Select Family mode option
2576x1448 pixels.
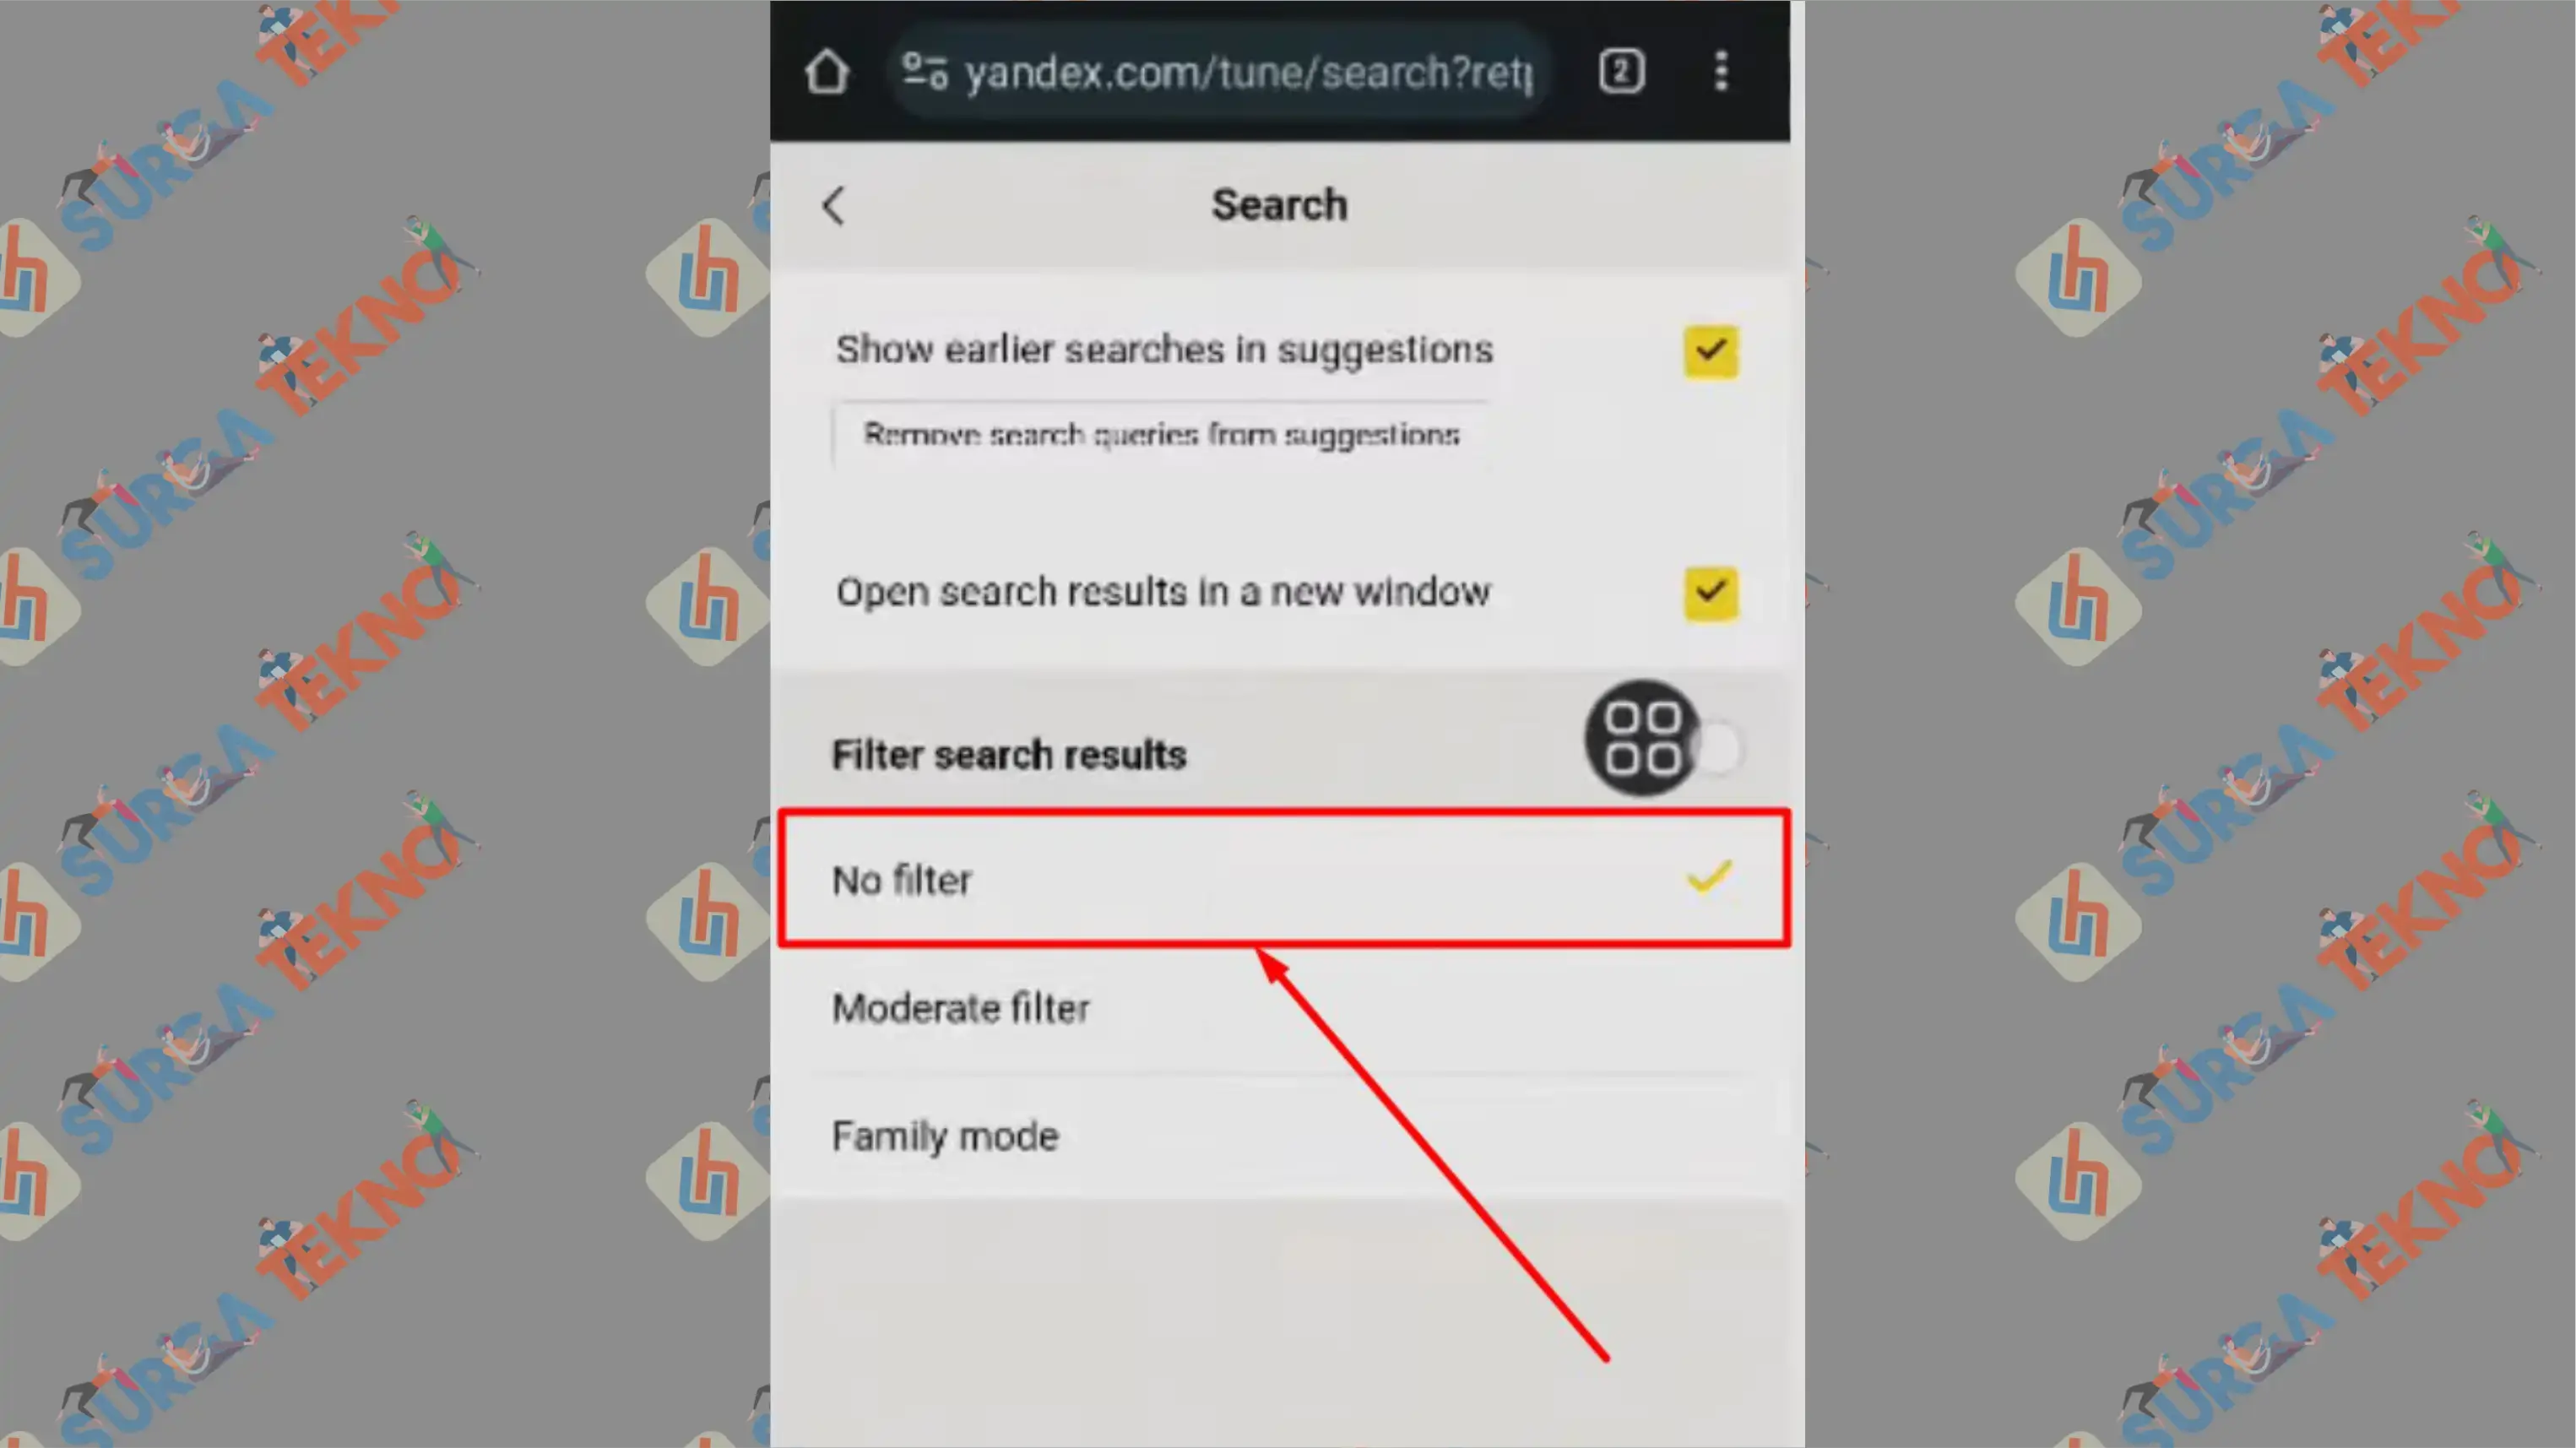(x=943, y=1135)
